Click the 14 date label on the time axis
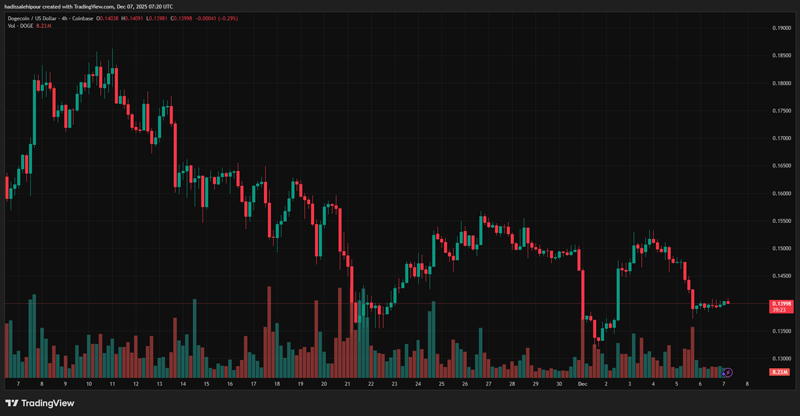This screenshot has width=800, height=416. click(x=184, y=383)
